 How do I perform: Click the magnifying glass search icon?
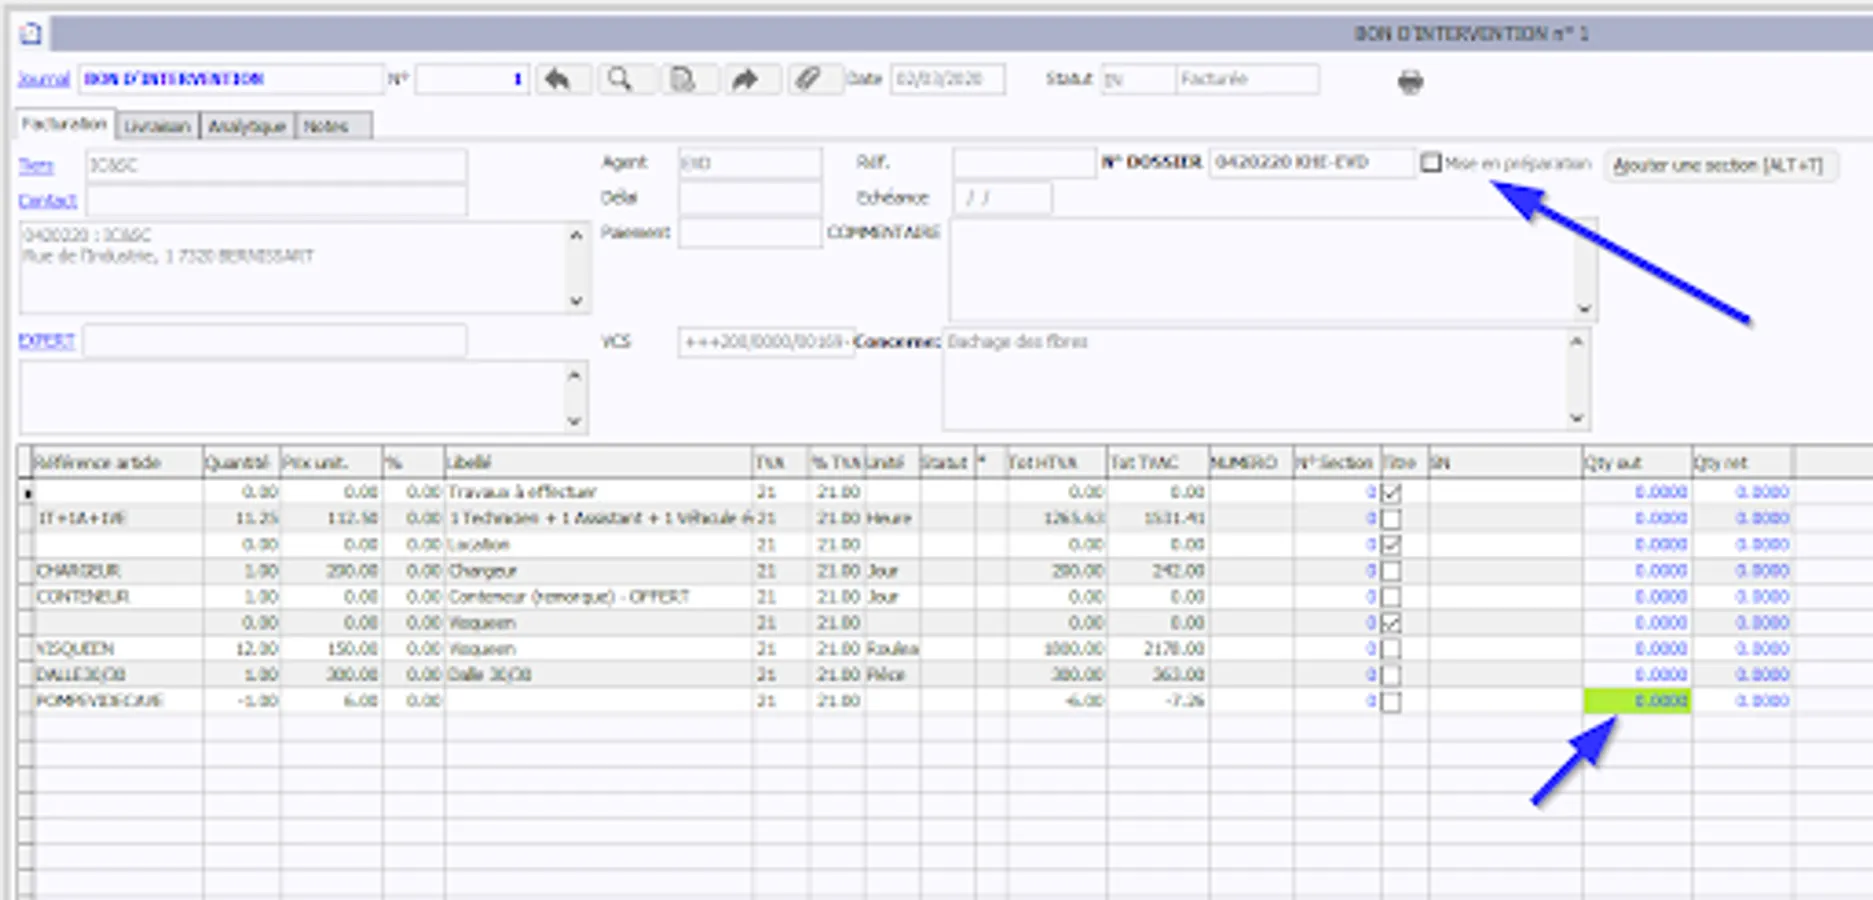(x=620, y=79)
